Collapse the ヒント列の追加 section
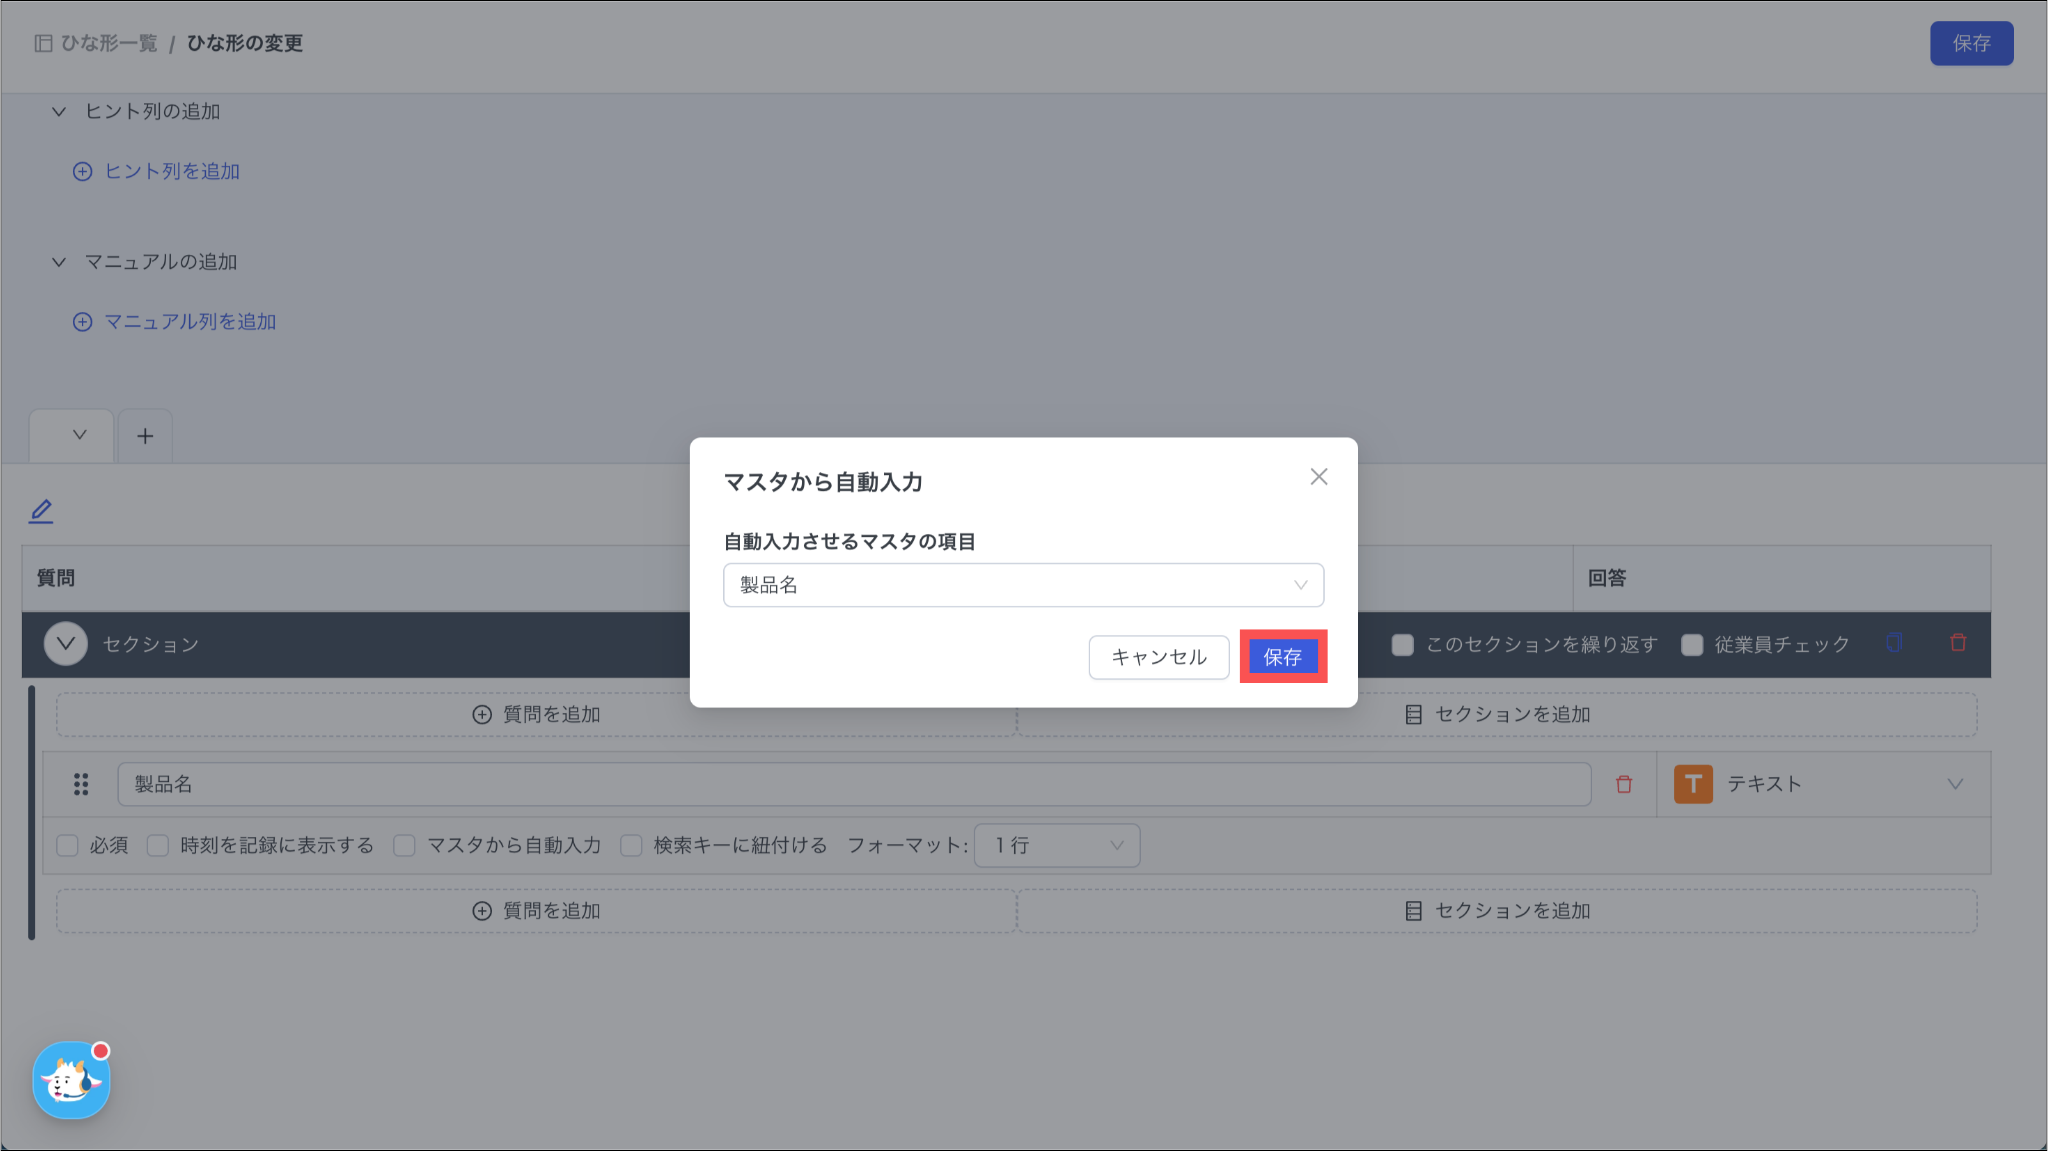Viewport: 2048px width, 1151px height. coord(59,111)
